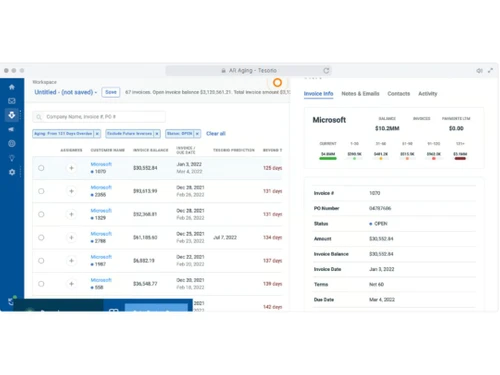Add assignee to invoice 1987
Screen dimensions: 500x375
pyautogui.click(x=71, y=261)
